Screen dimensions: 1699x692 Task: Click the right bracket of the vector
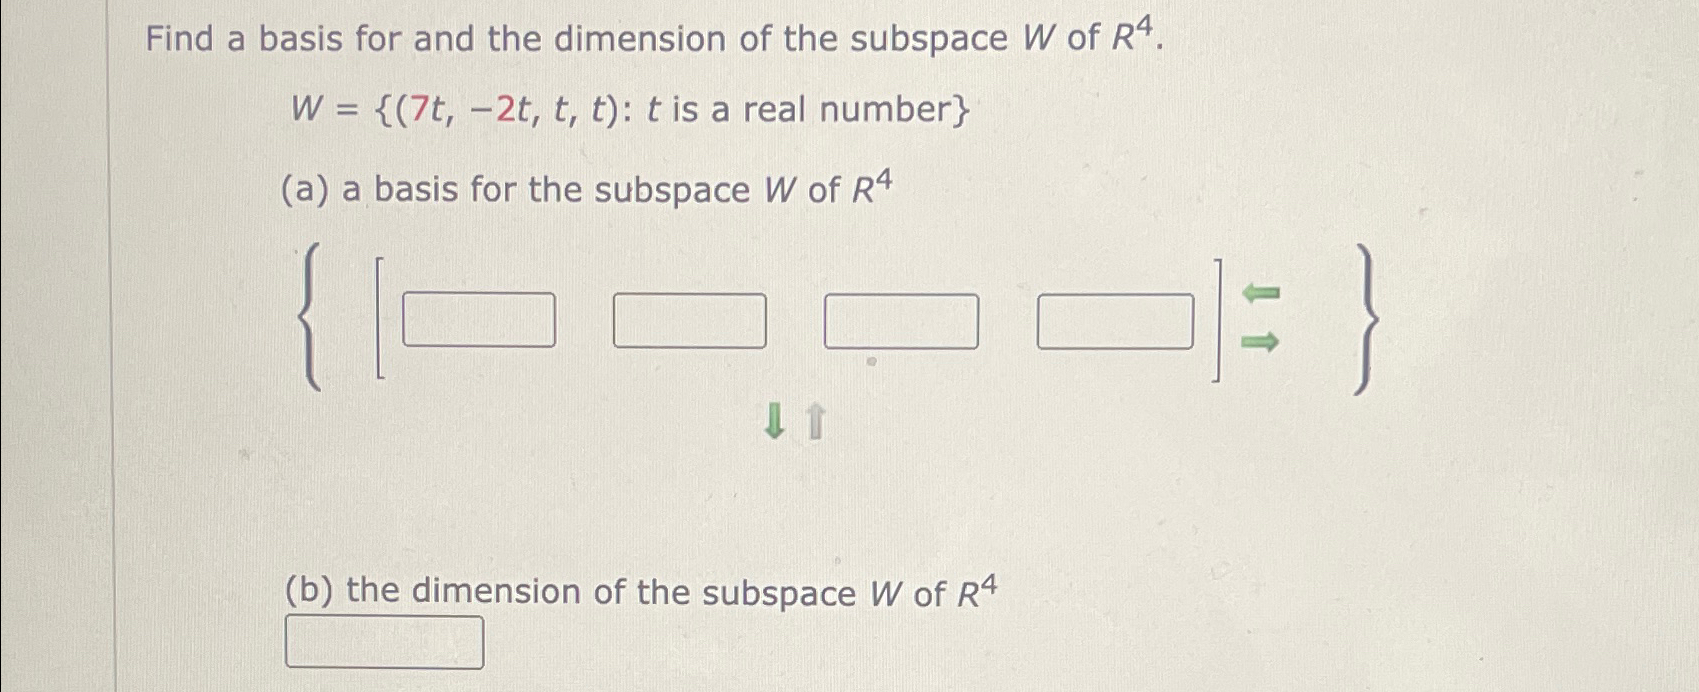[x=1216, y=318]
